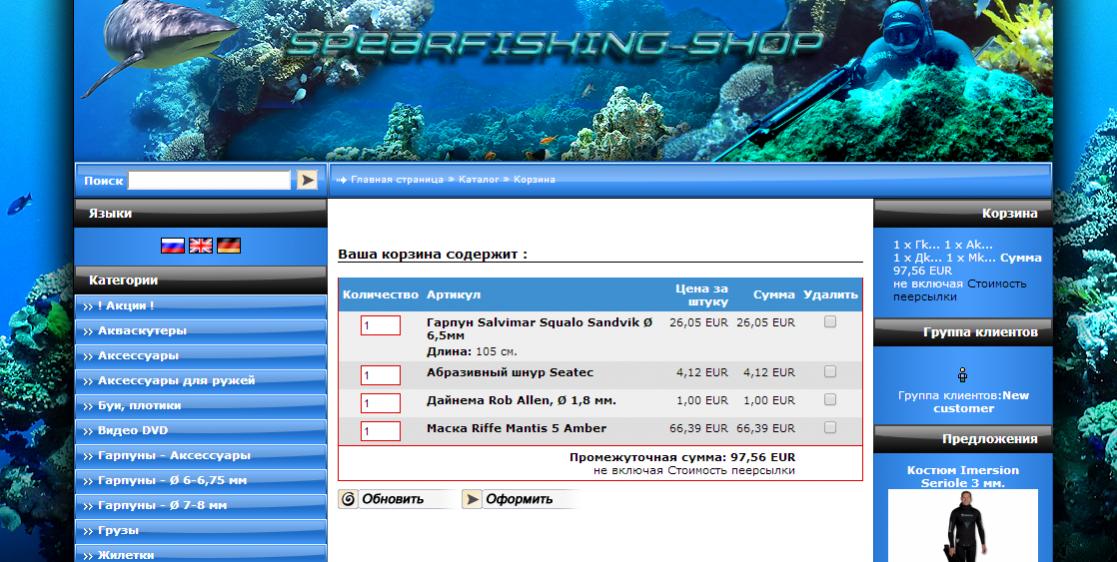Click the customer group person icon

click(x=962, y=375)
